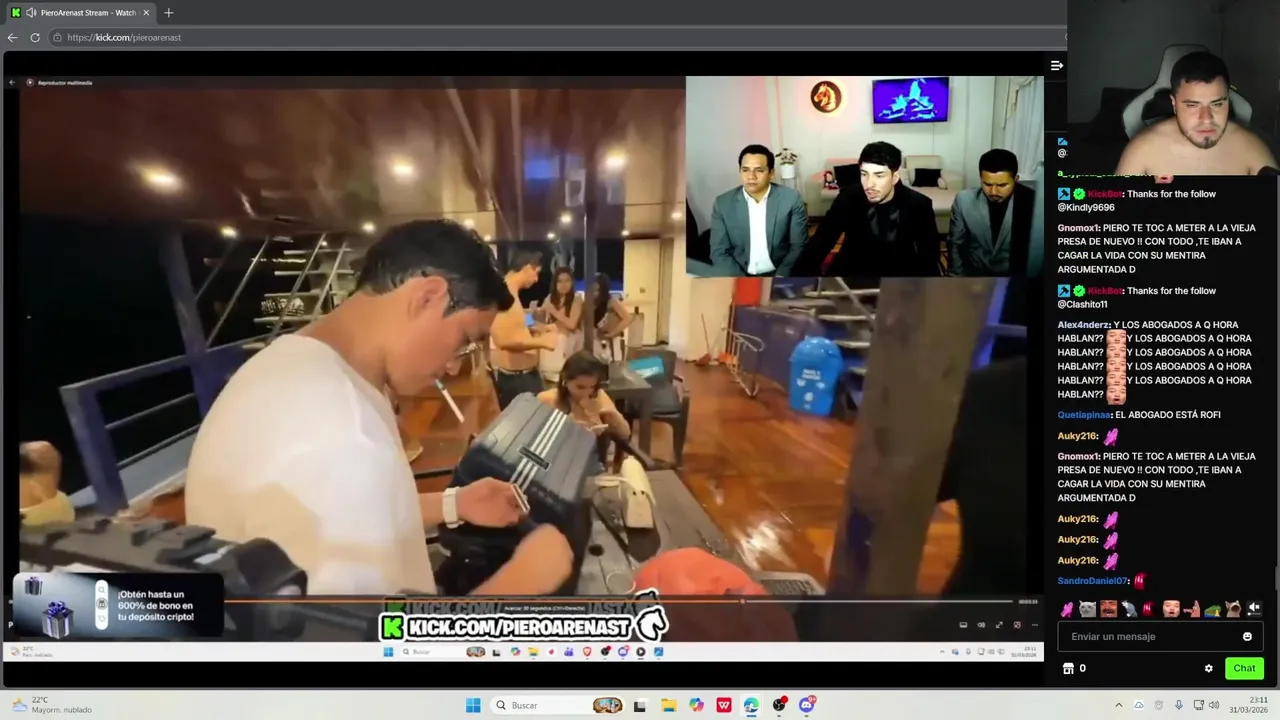Click the kick.com/pieroarenast address bar

click(560, 37)
